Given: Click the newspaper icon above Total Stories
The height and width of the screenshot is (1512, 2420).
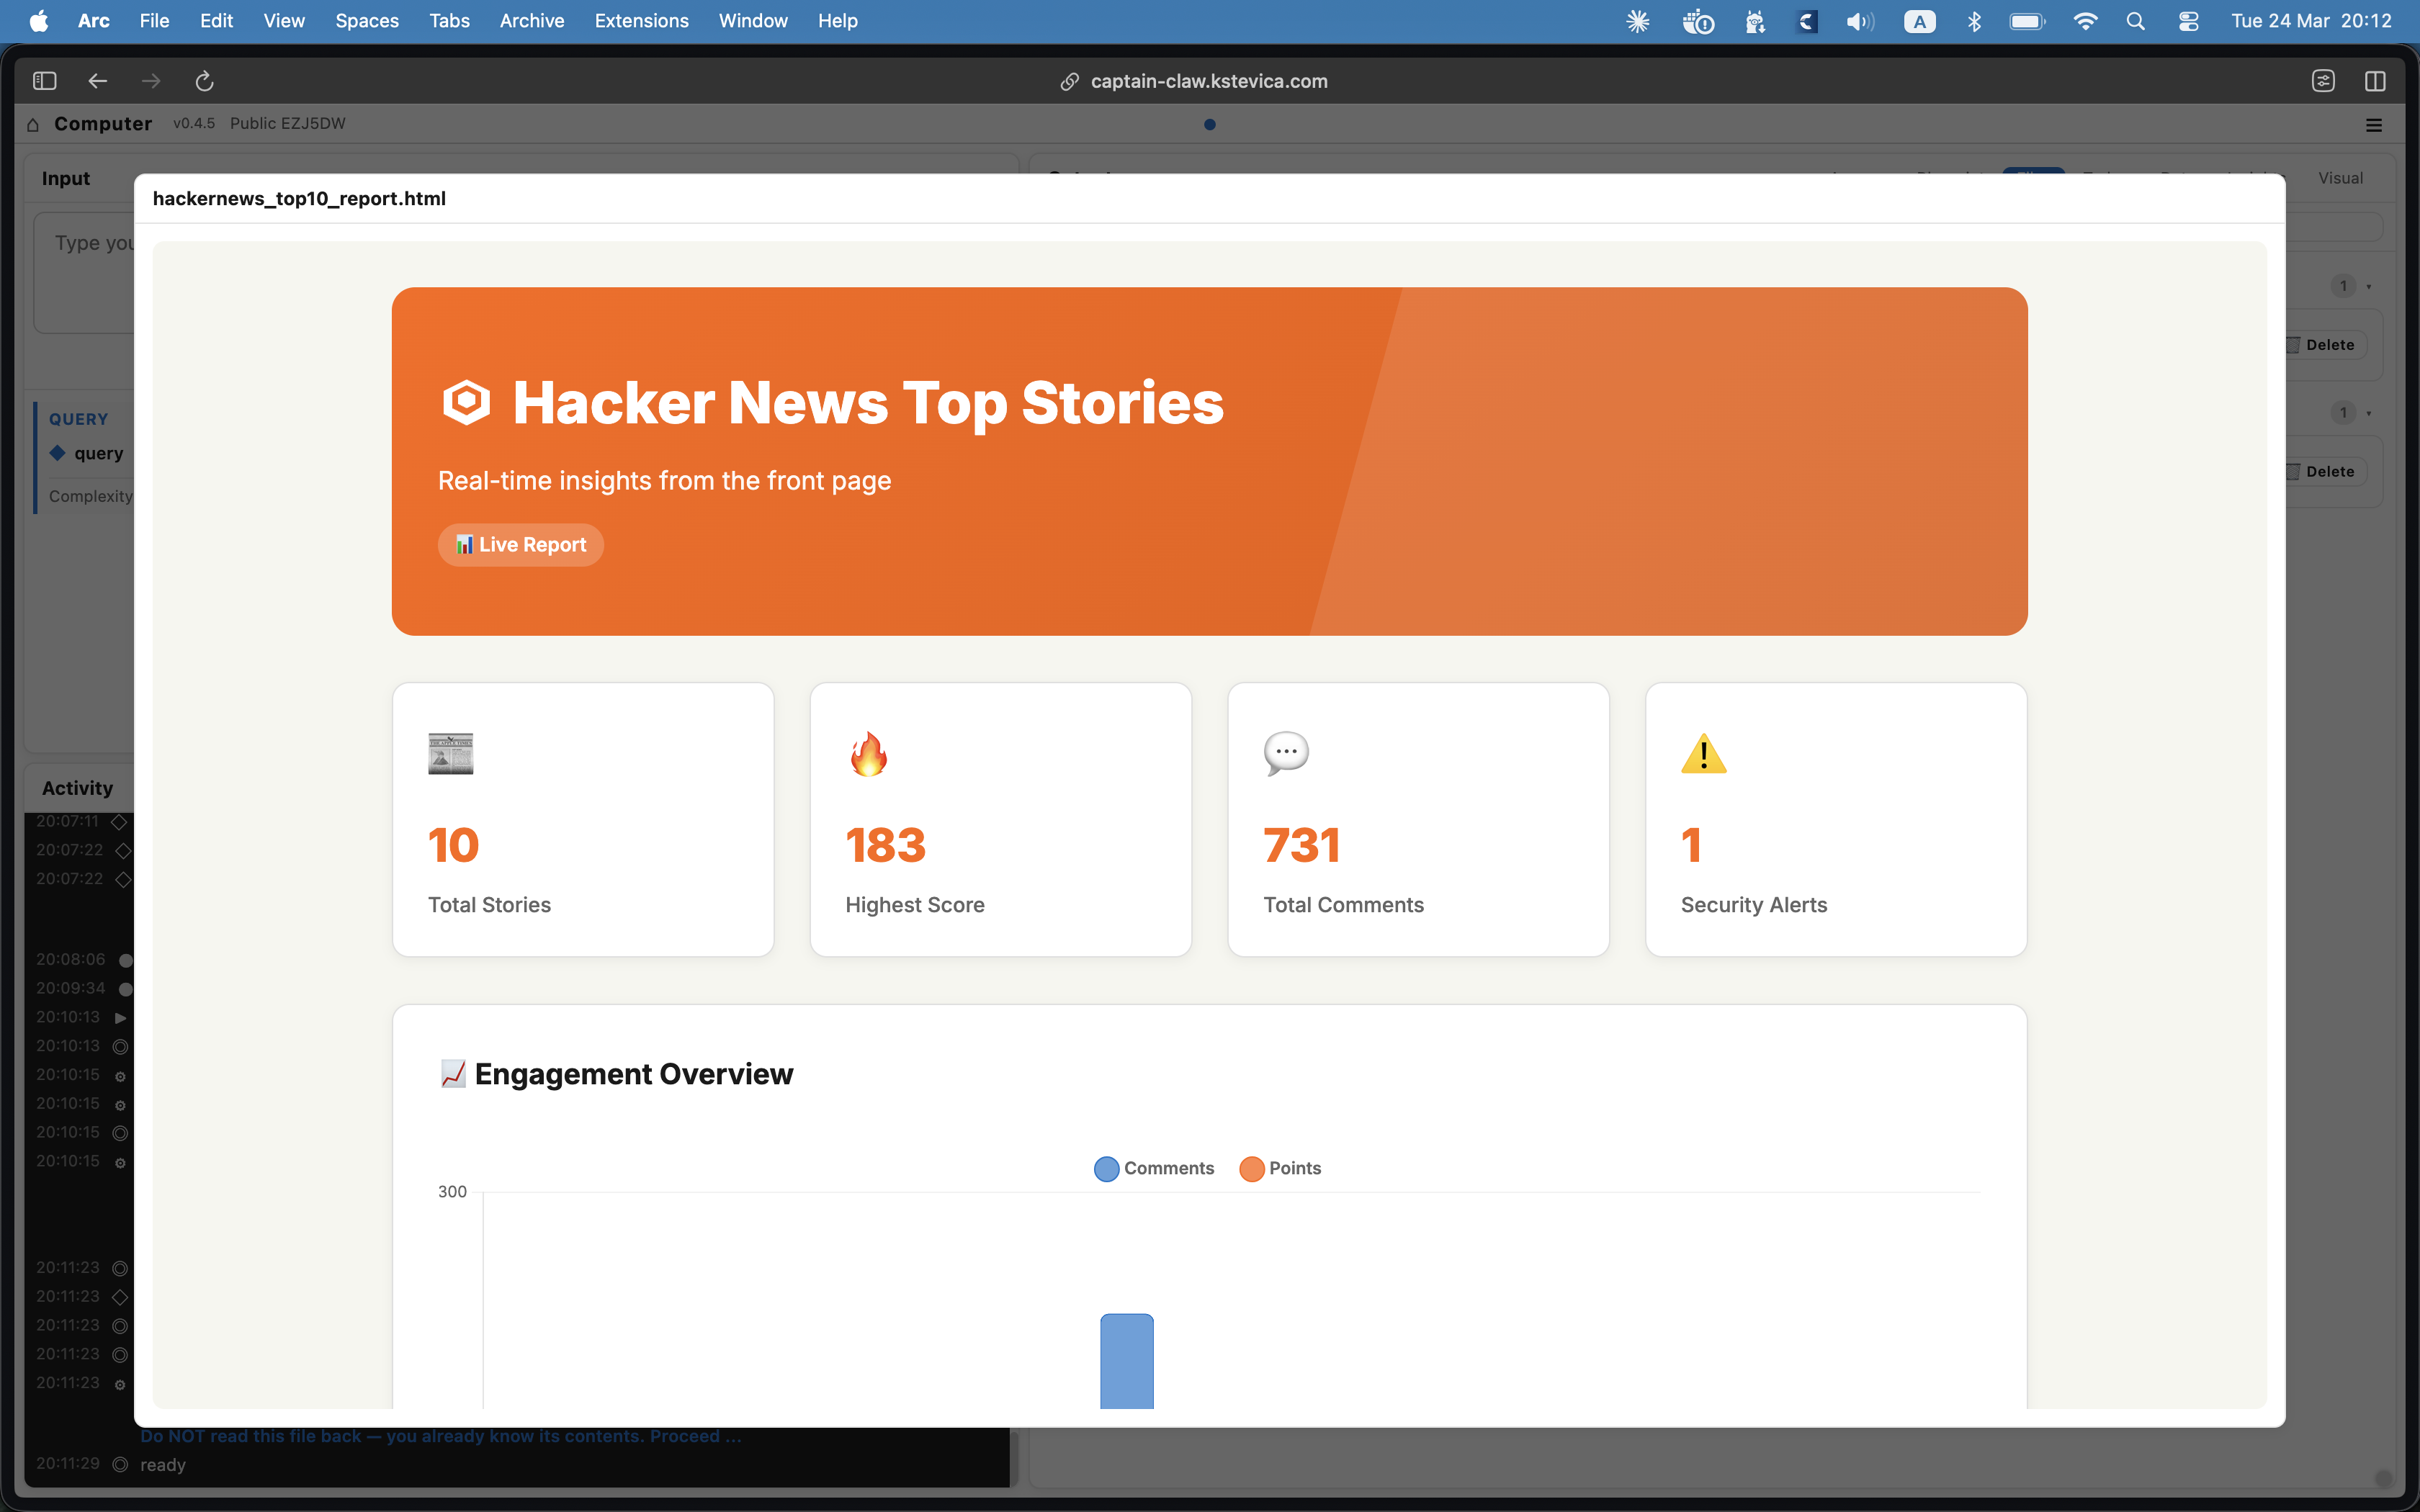Looking at the screenshot, I should pos(451,754).
